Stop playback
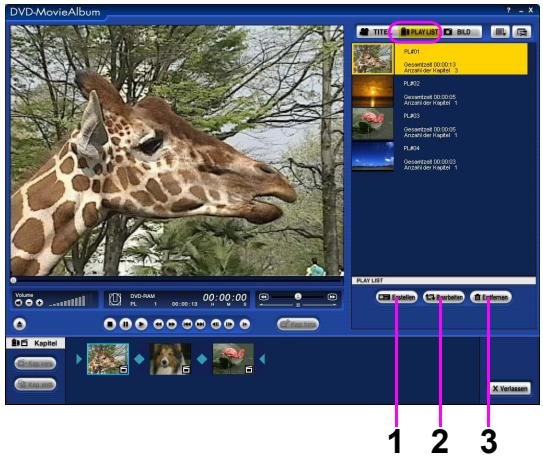This screenshot has height=456, width=543. pos(110,324)
